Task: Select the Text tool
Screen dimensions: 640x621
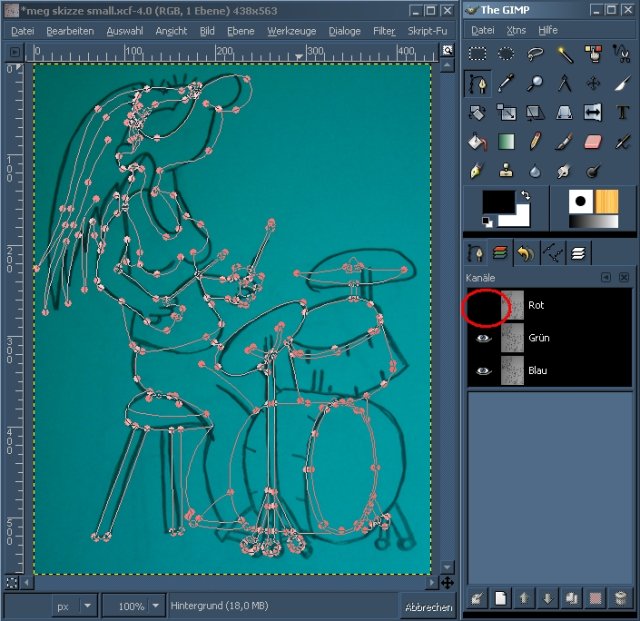Action: [622, 113]
